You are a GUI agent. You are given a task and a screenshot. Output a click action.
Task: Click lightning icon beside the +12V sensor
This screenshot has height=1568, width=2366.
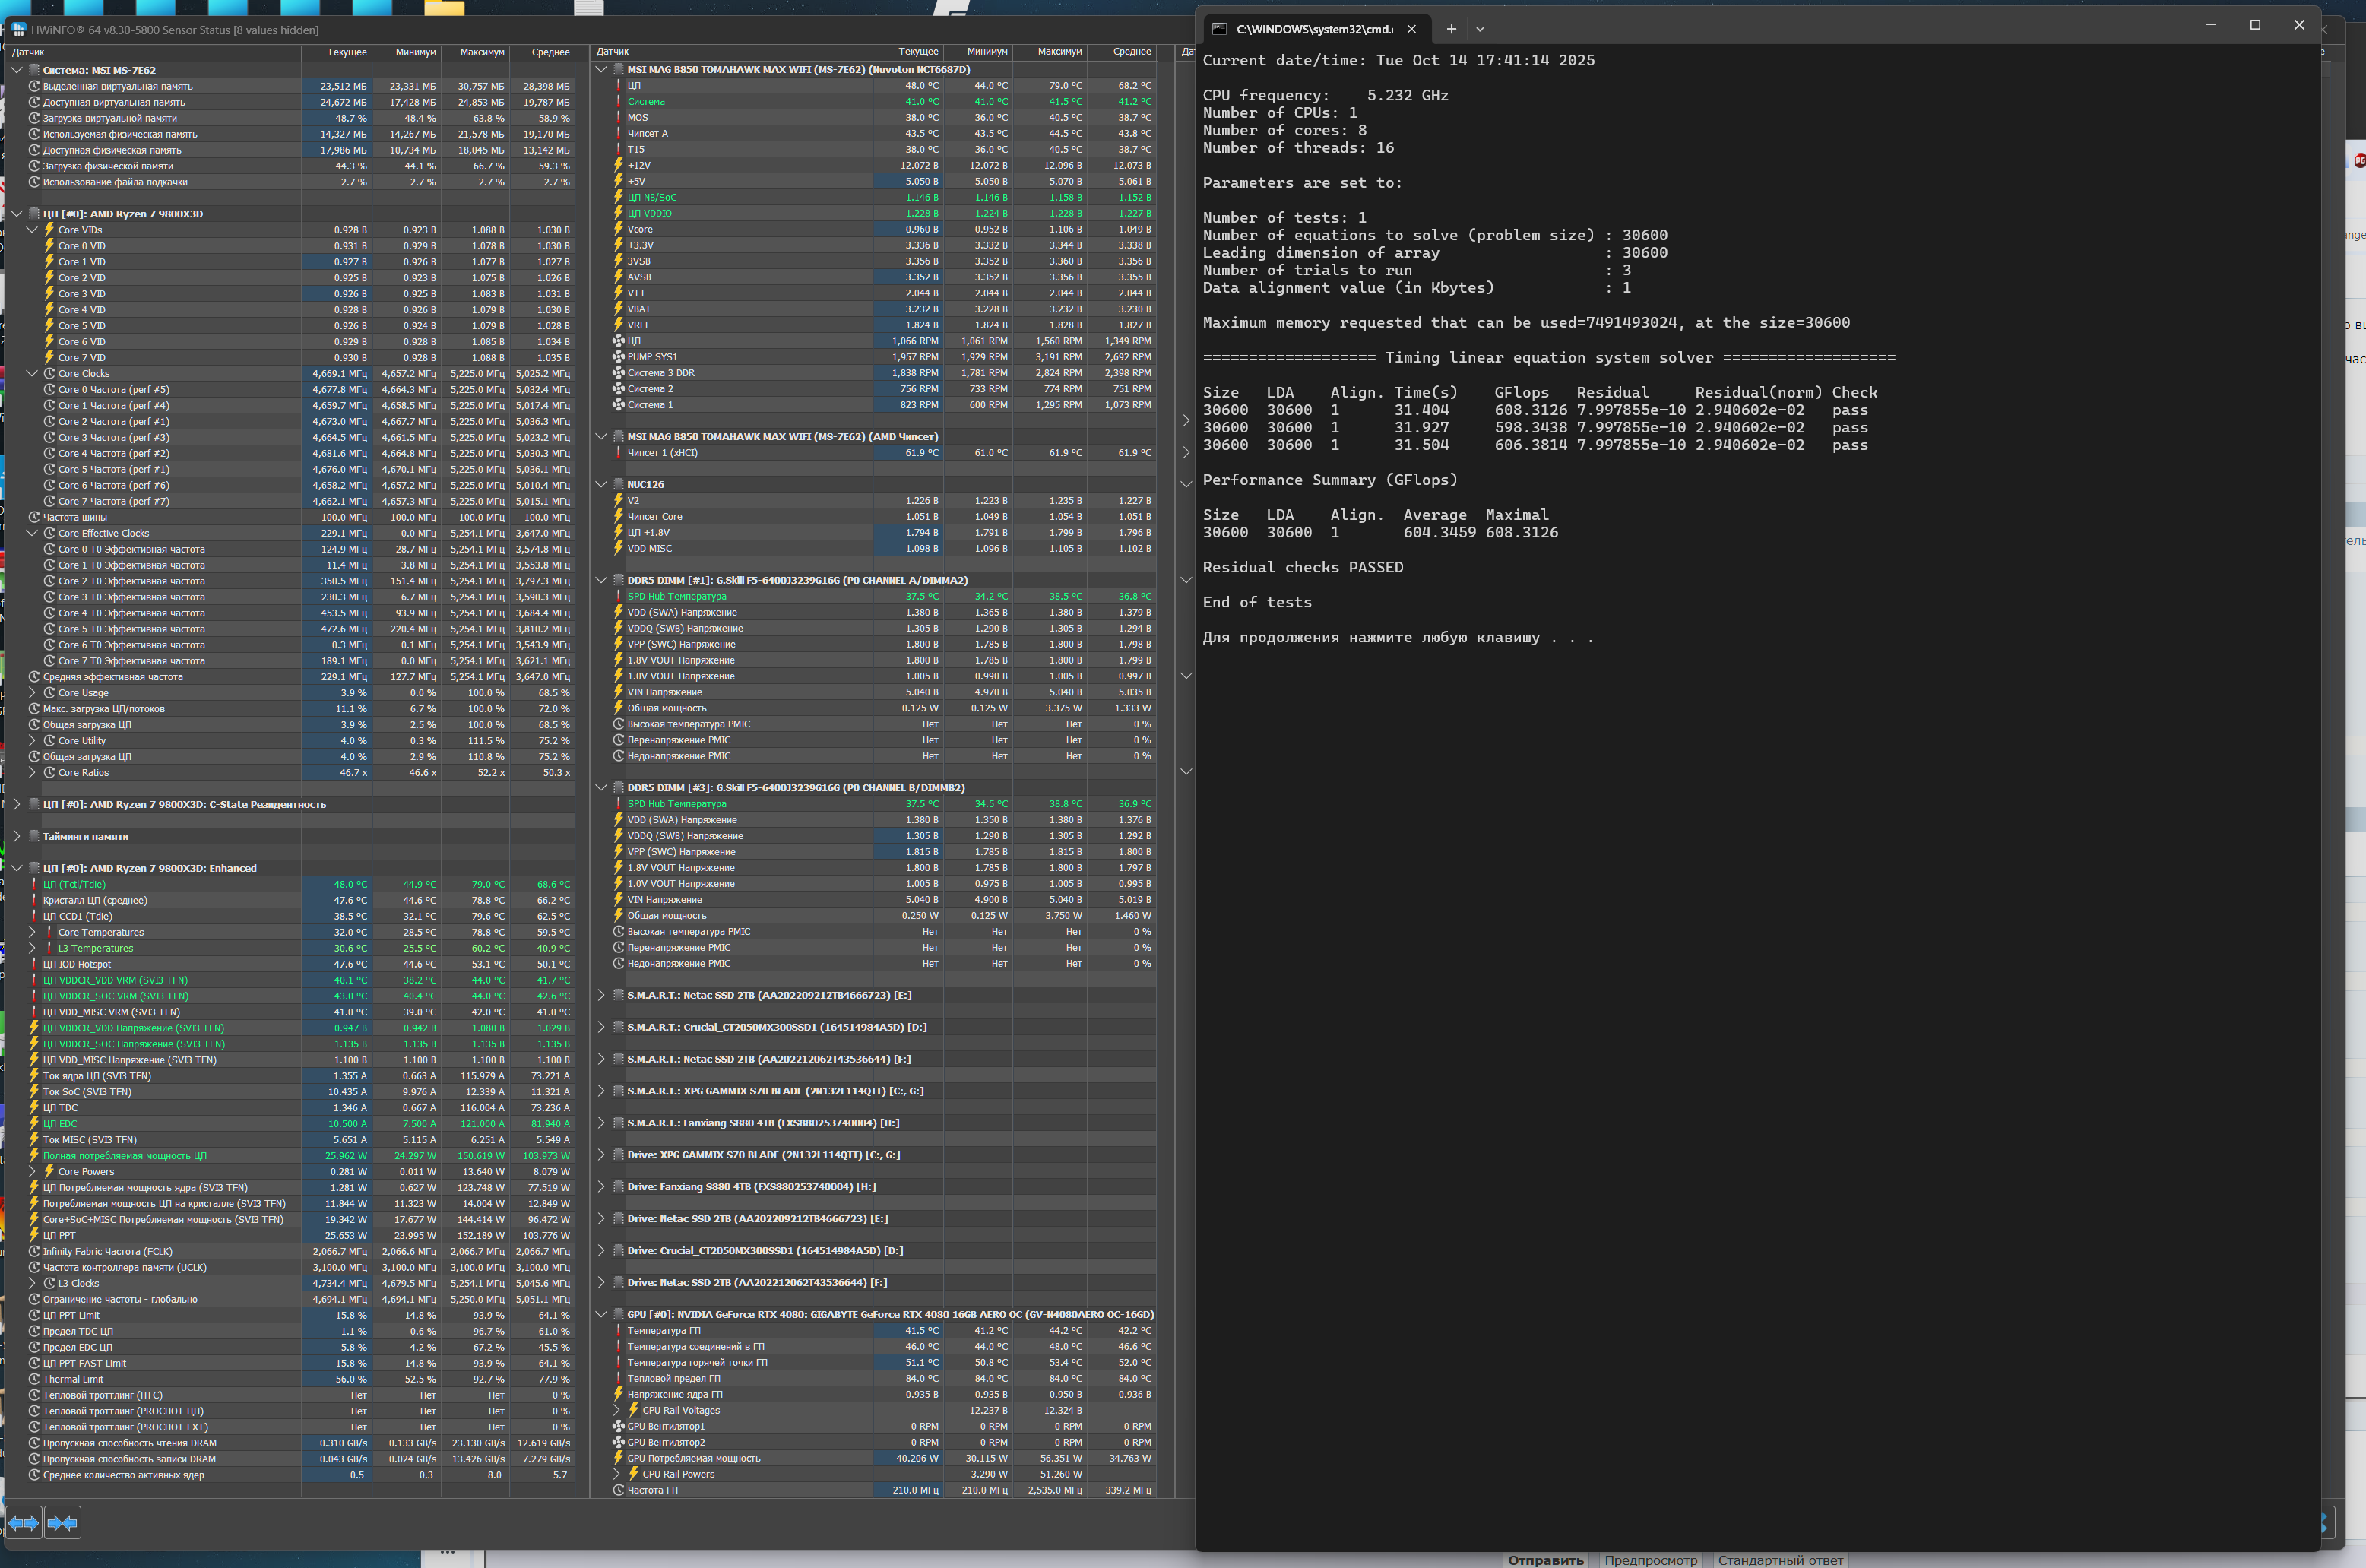(618, 165)
